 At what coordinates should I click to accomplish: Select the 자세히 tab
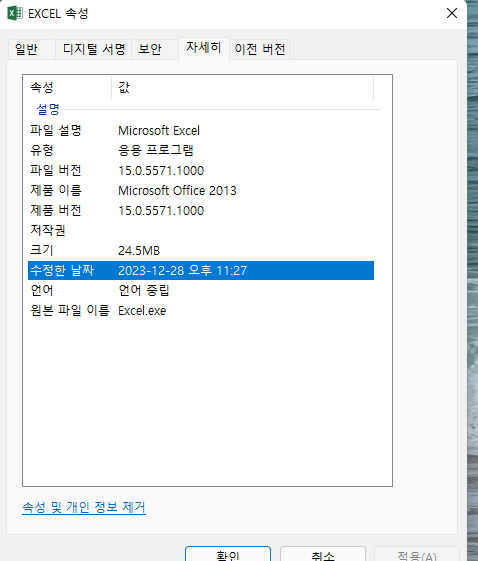point(204,48)
